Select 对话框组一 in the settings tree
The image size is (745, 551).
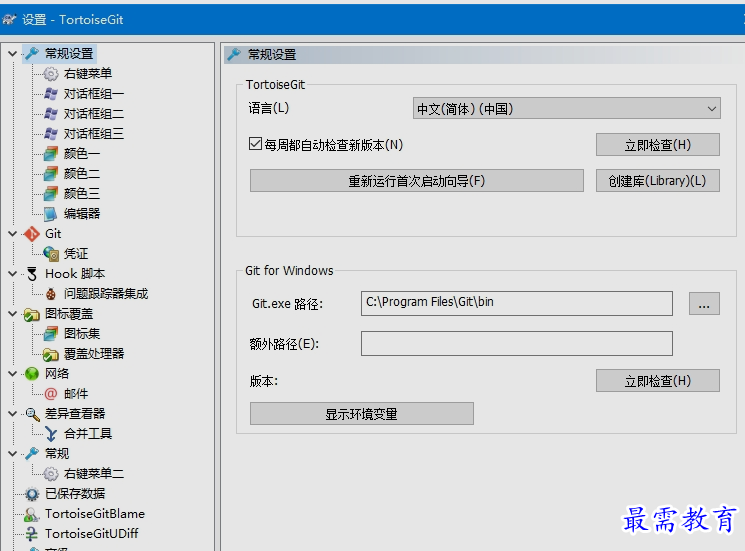[x=94, y=94]
